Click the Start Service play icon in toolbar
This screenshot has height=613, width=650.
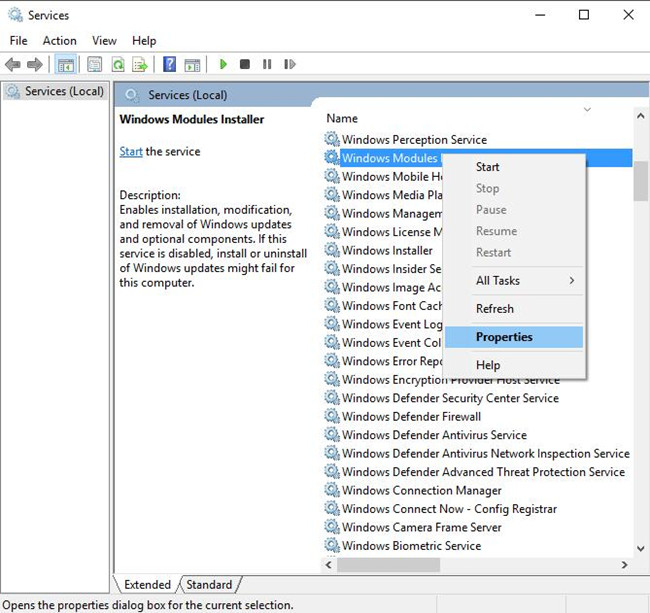[x=223, y=64]
